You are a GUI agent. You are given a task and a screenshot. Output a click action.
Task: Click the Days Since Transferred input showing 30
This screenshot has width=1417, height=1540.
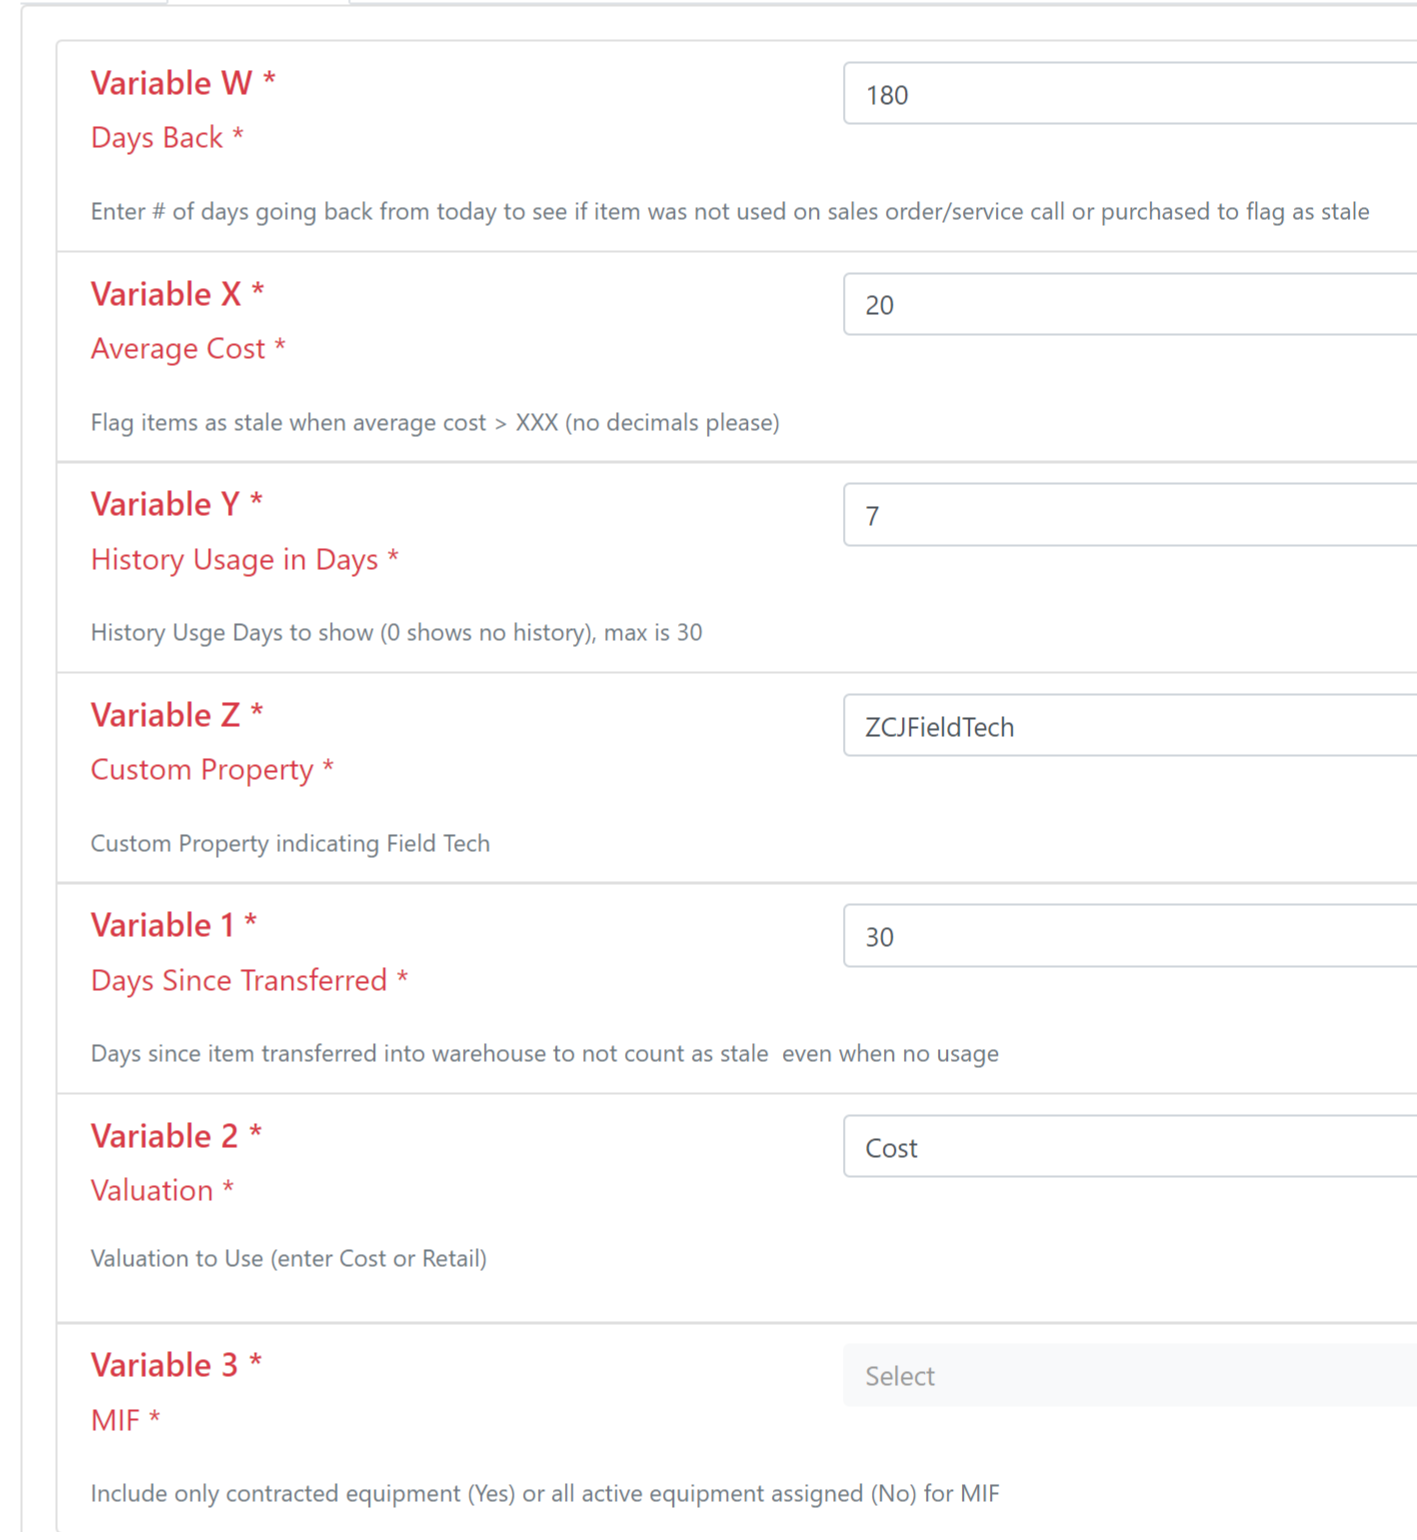[1130, 936]
